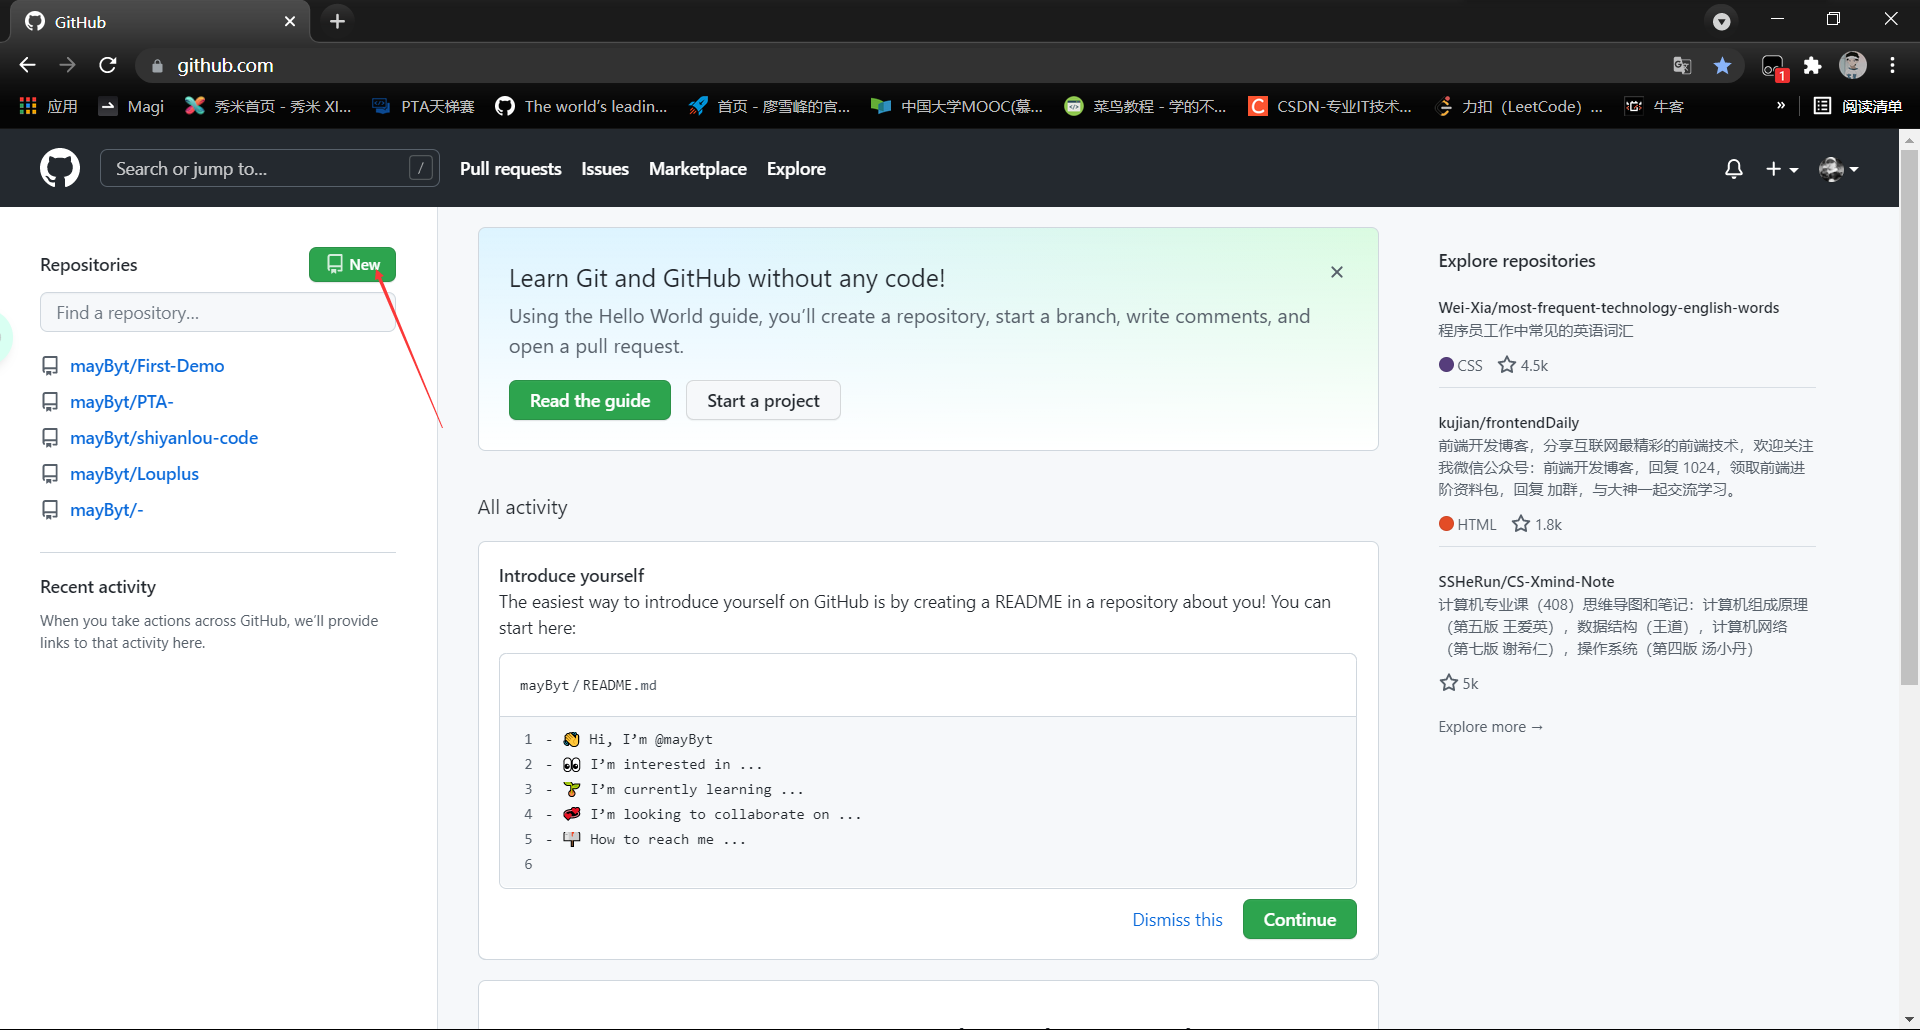The height and width of the screenshot is (1030, 1920).
Task: Click the repo icon beside mayByt/Louplus
Action: click(50, 474)
